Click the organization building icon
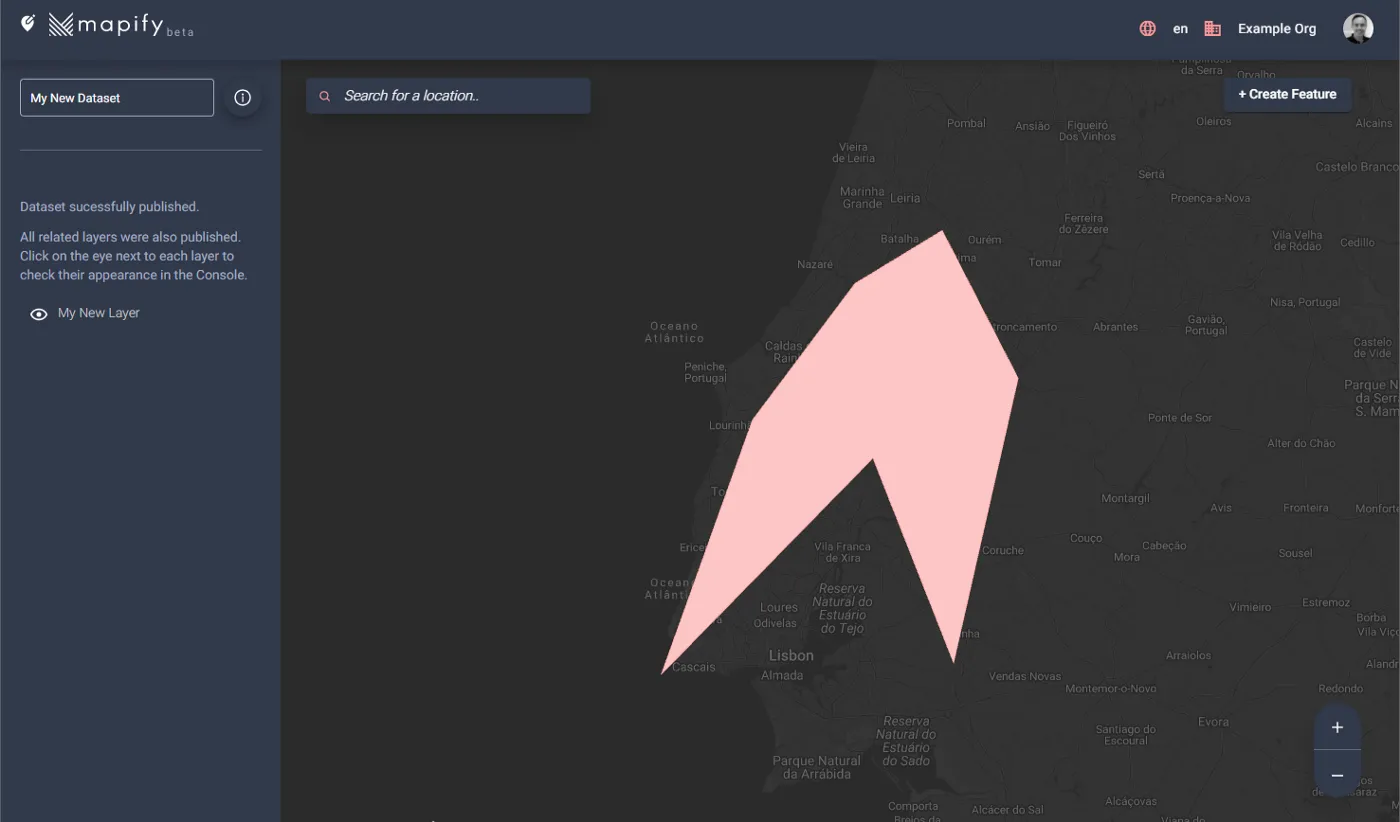This screenshot has height=822, width=1400. (x=1212, y=28)
